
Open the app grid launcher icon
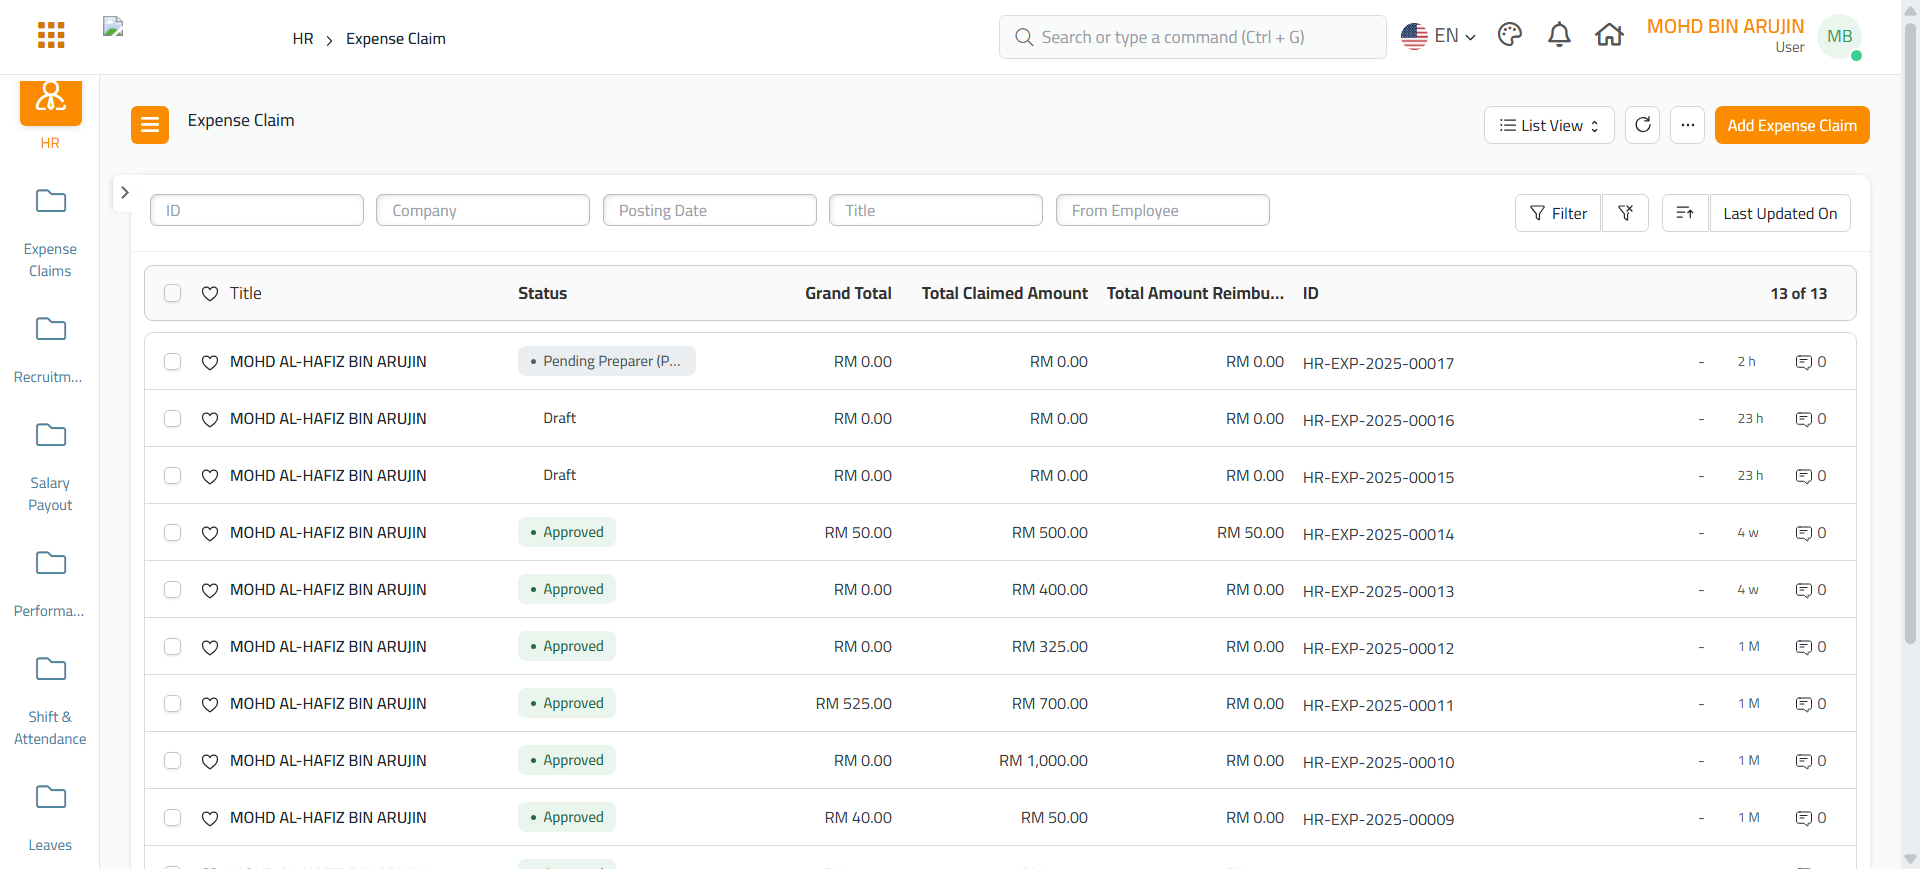point(51,36)
